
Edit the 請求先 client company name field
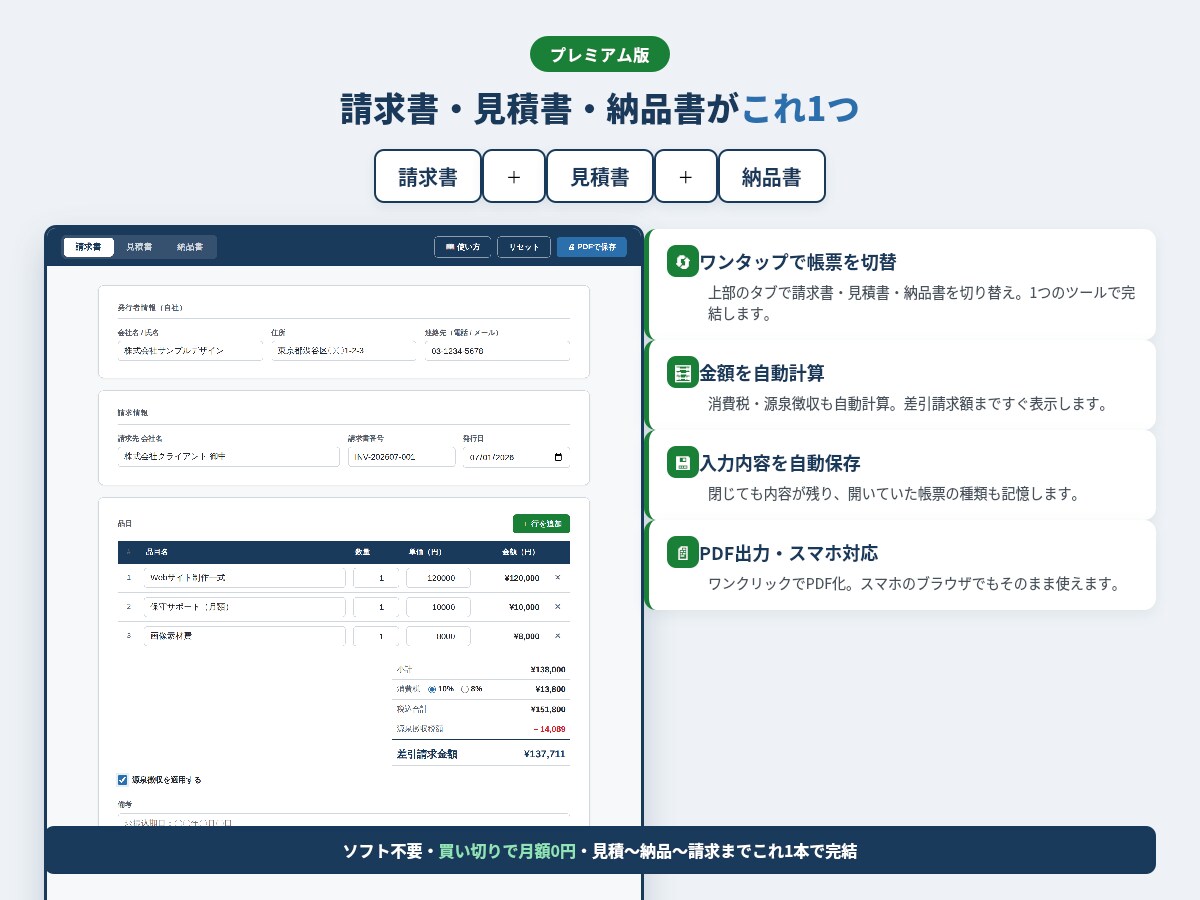229,456
